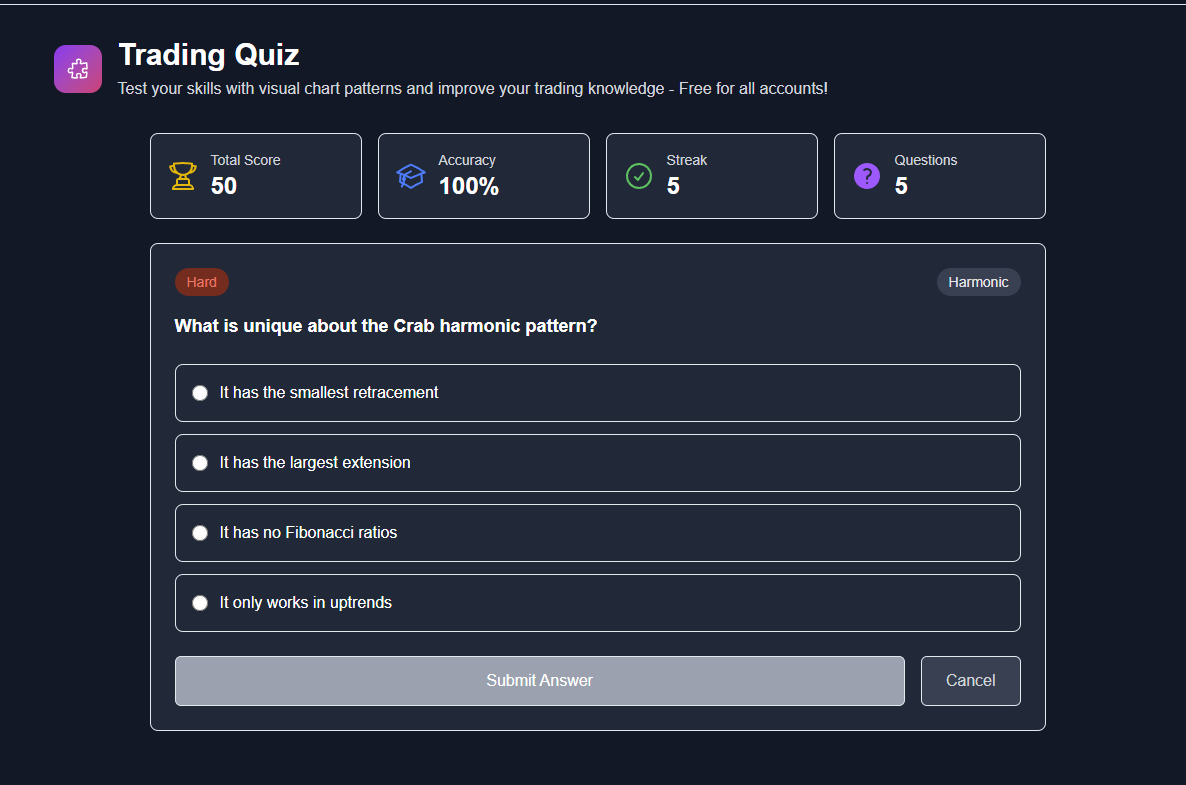
Task: Click the Harmonic category badge
Action: click(978, 281)
